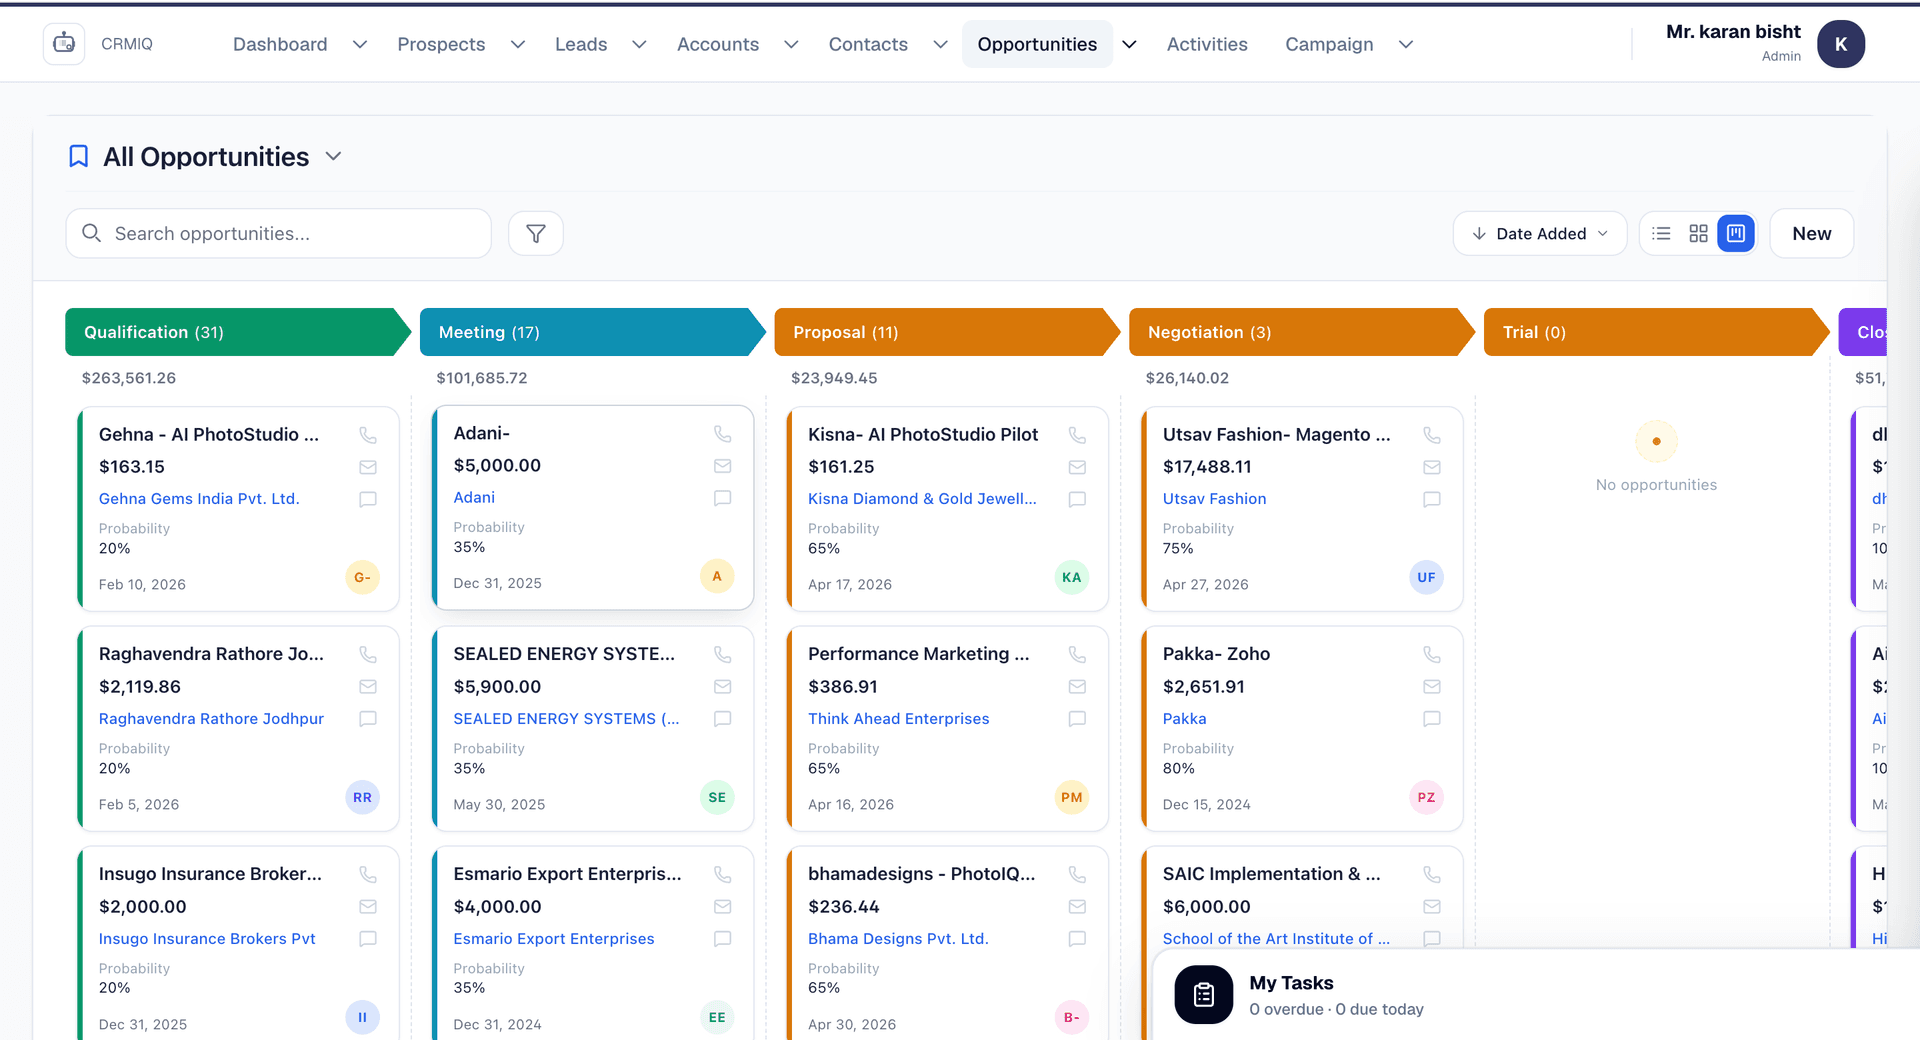Viewport: 1920px width, 1040px height.
Task: Select kanban board view
Action: coord(1736,233)
